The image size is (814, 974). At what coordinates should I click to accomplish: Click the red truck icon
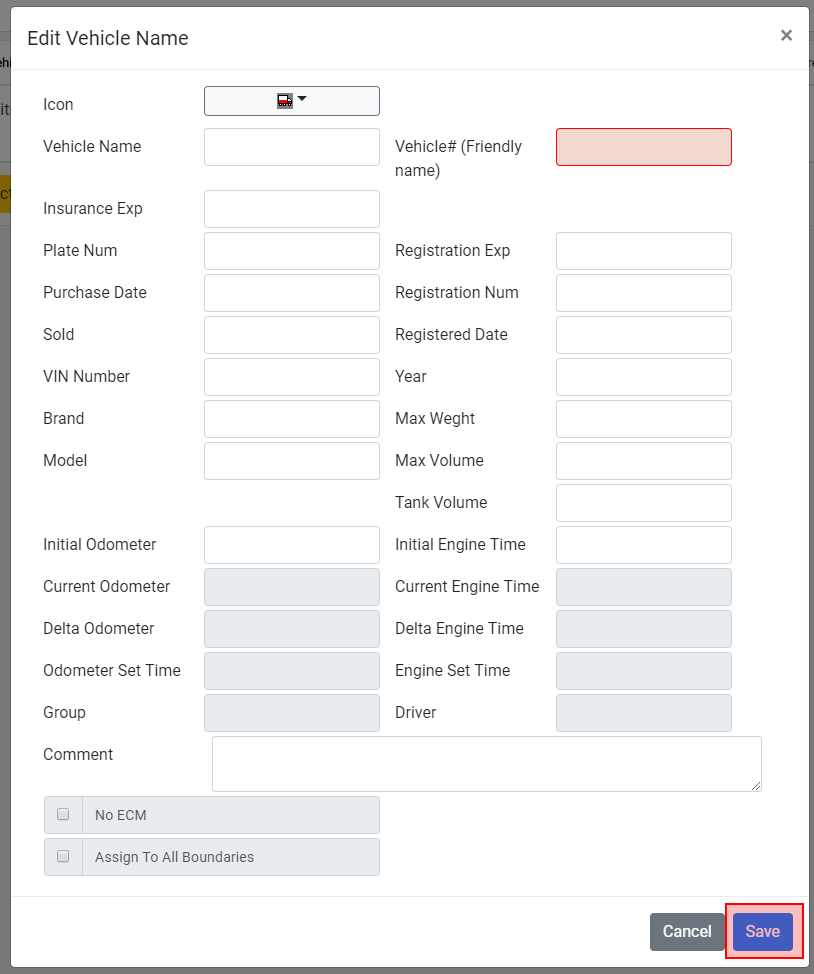[x=285, y=101]
